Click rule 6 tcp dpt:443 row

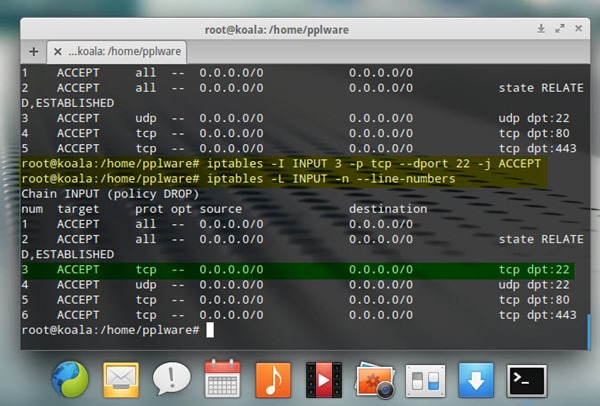click(299, 315)
